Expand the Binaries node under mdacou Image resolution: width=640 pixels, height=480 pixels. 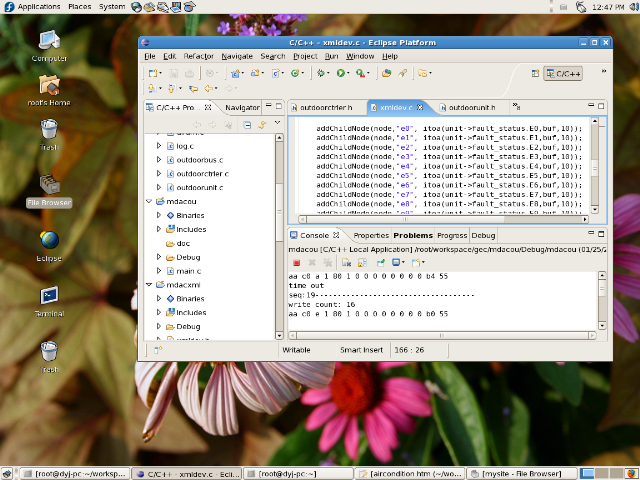pyautogui.click(x=158, y=215)
